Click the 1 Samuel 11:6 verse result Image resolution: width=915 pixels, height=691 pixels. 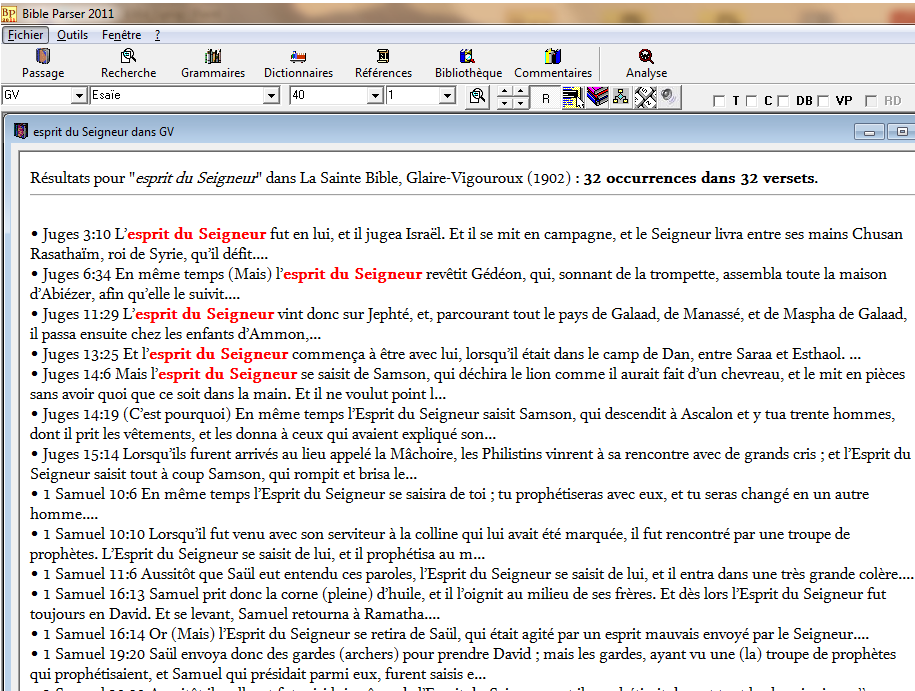472,574
